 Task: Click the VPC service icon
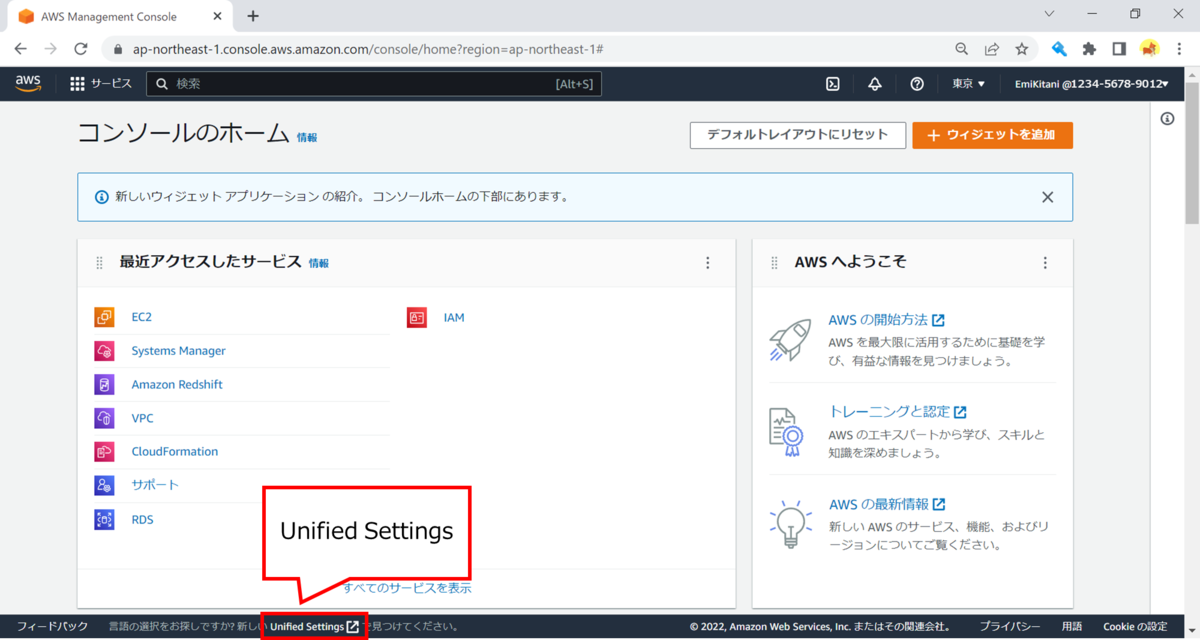(105, 418)
